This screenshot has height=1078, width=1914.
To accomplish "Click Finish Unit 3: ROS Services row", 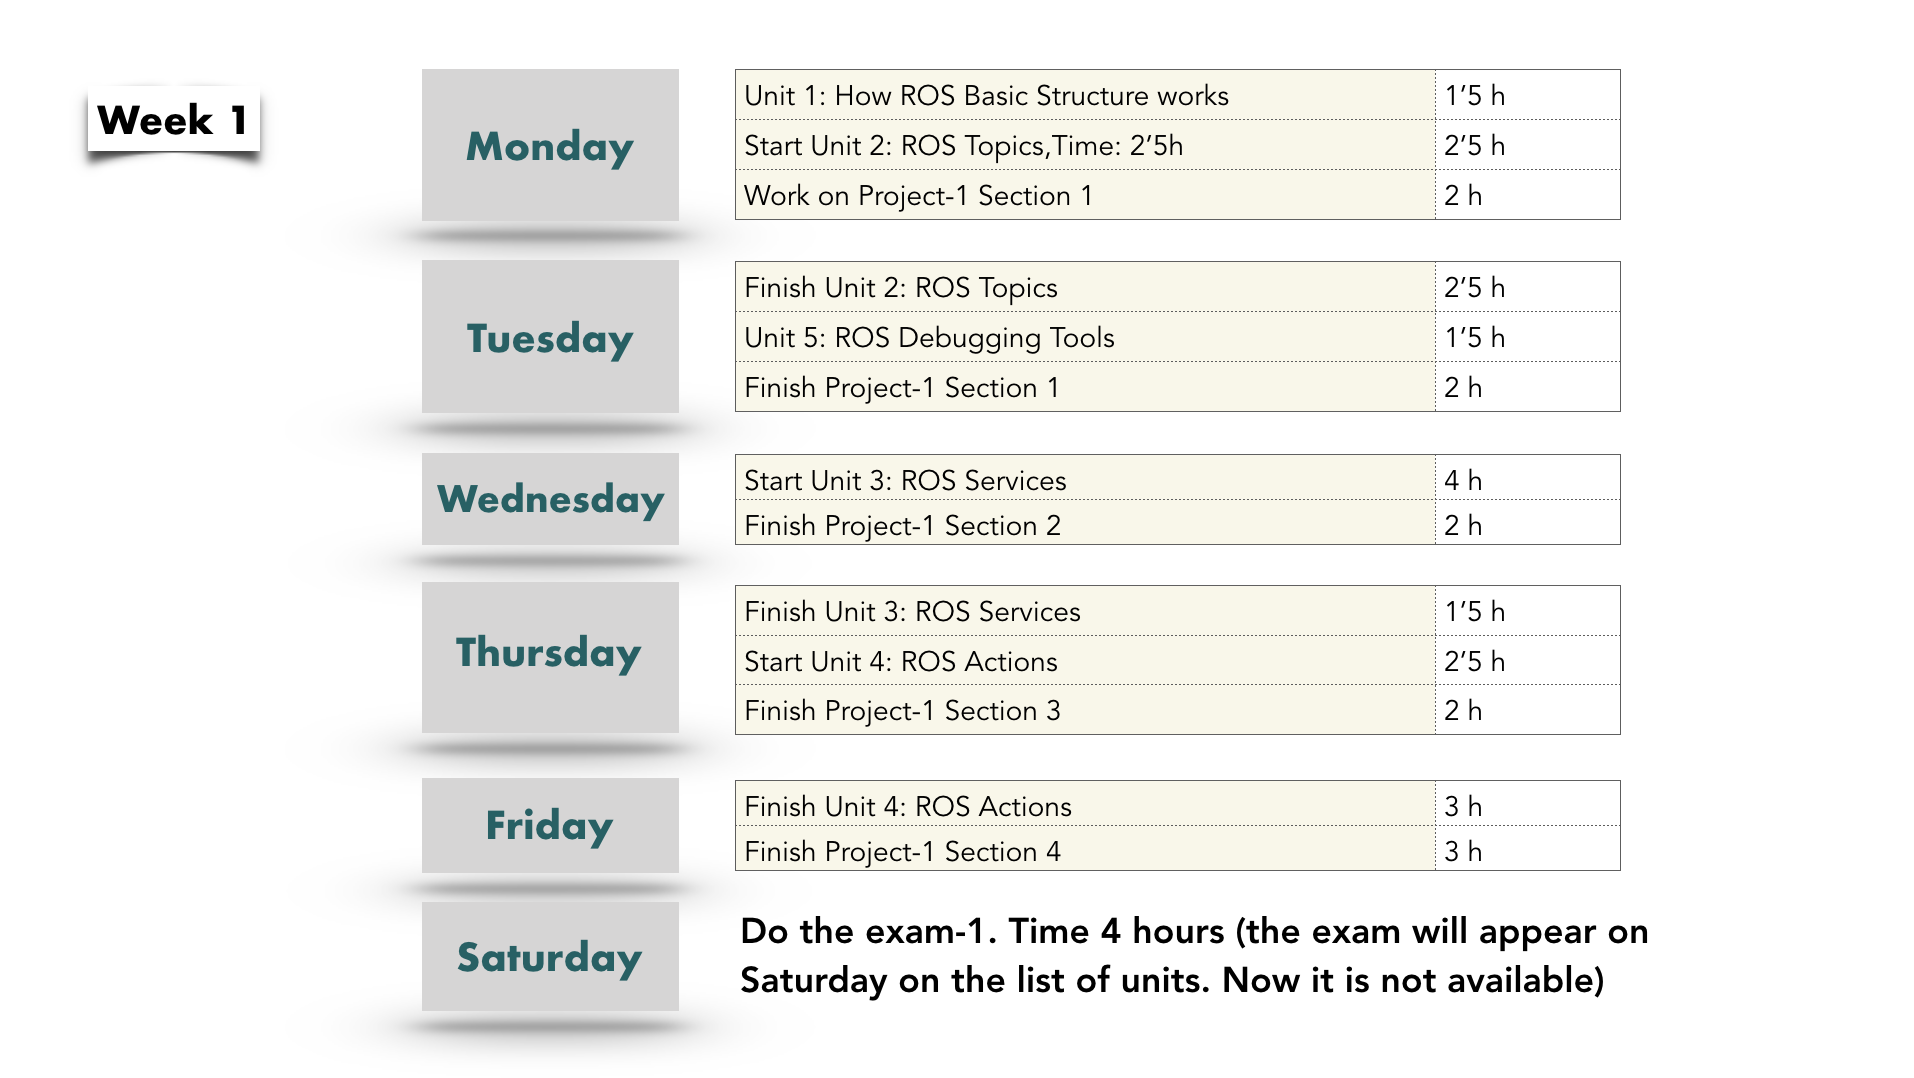I will point(1177,611).
